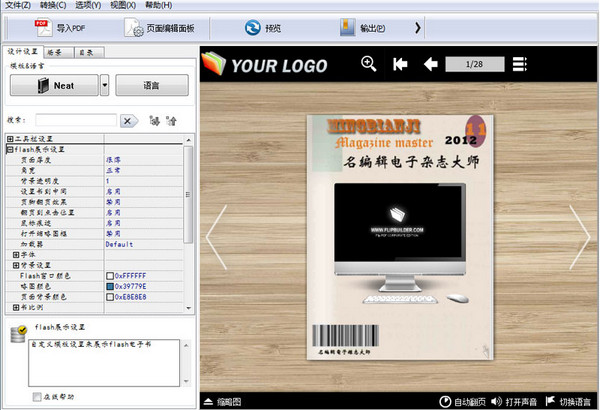Toggle the sound speaker icon

pyautogui.click(x=496, y=401)
